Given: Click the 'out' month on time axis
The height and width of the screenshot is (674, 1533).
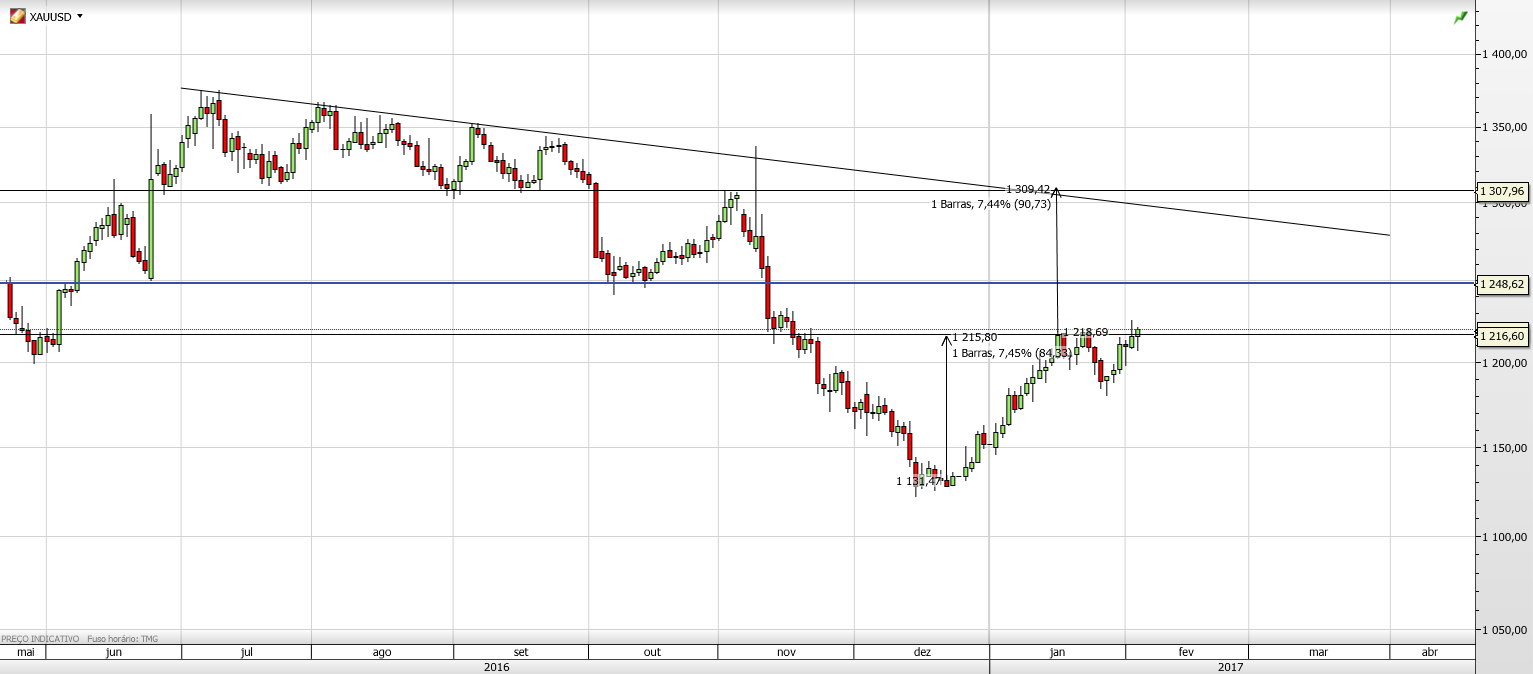Looking at the screenshot, I should pos(652,652).
